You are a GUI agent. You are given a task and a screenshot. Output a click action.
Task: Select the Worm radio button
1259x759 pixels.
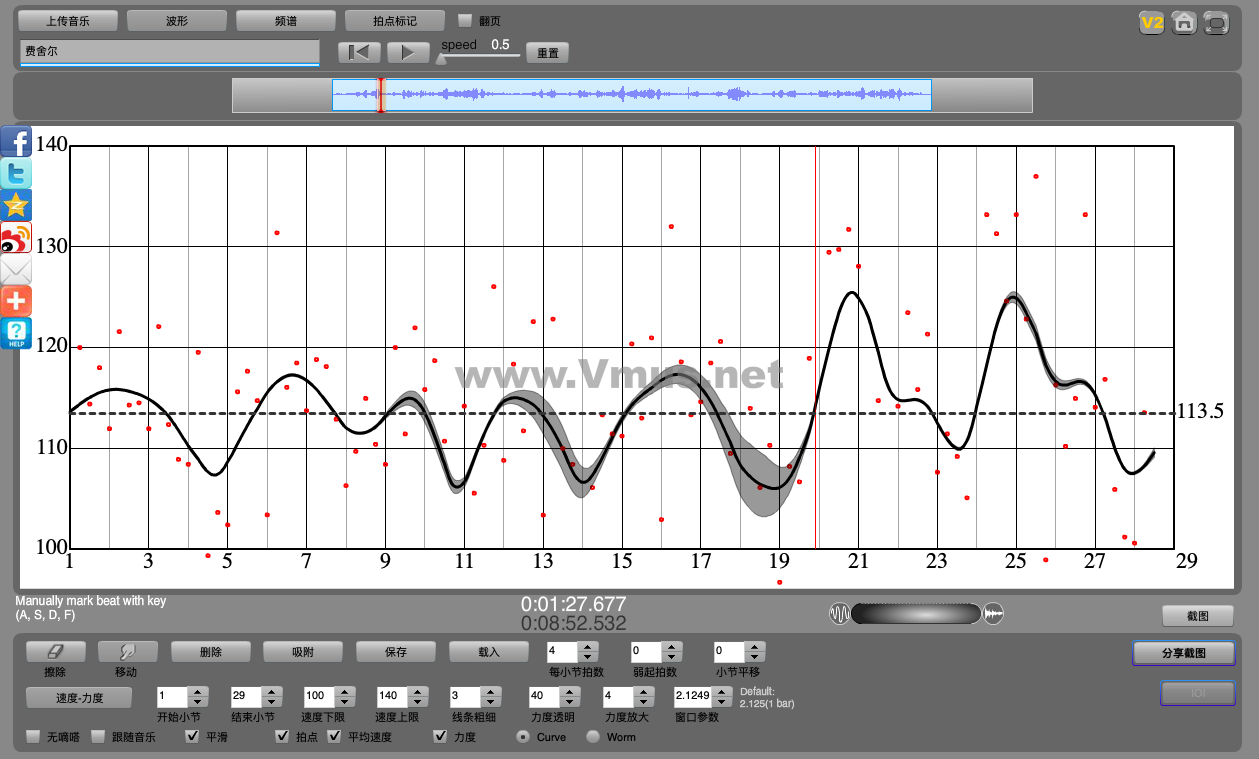click(x=593, y=737)
